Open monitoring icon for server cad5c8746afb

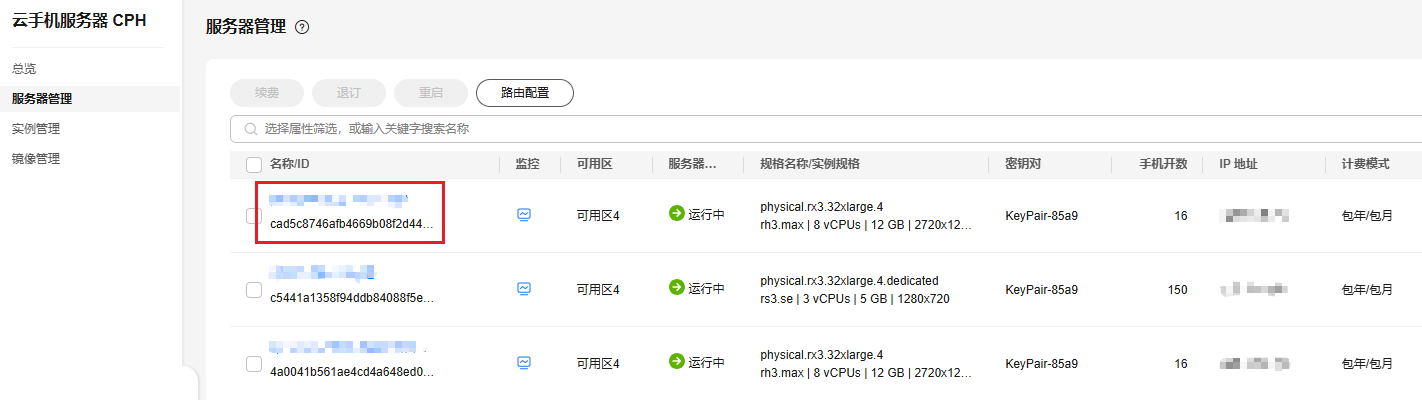[524, 215]
